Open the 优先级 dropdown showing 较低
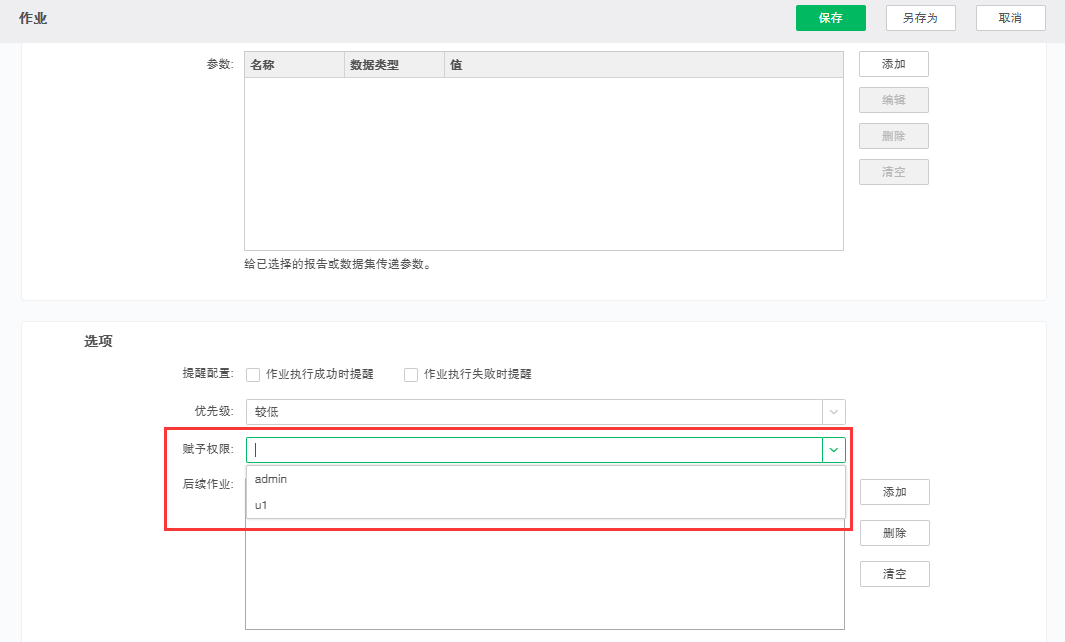The image size is (1065, 642). 545,412
